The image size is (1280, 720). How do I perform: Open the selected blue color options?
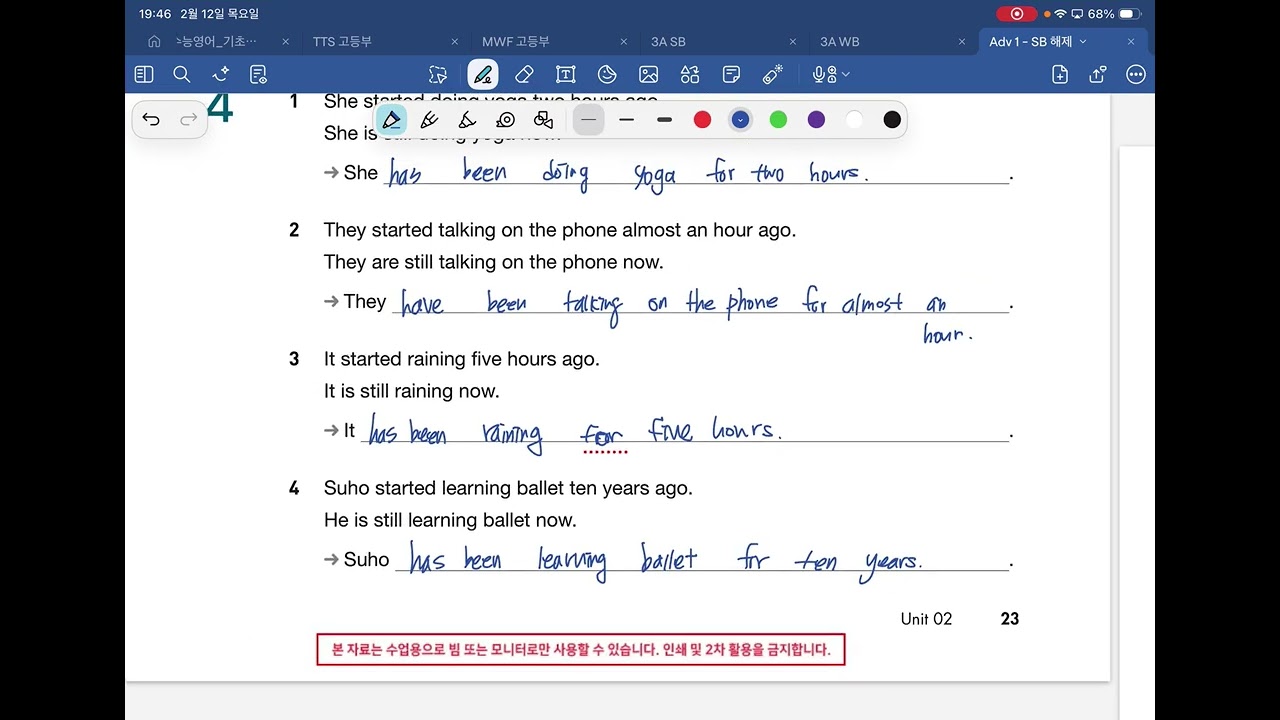pos(740,120)
